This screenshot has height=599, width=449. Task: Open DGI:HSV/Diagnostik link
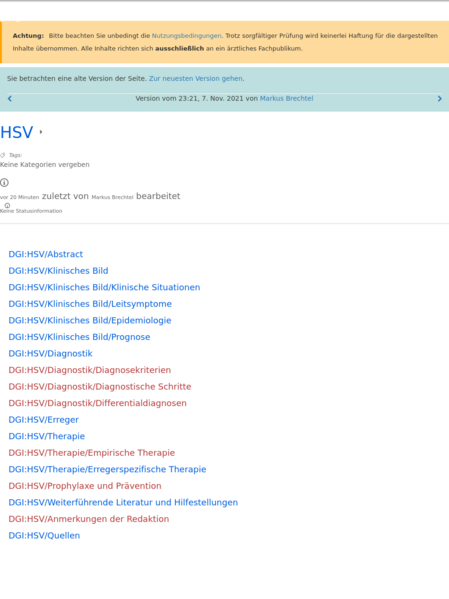tap(50, 353)
